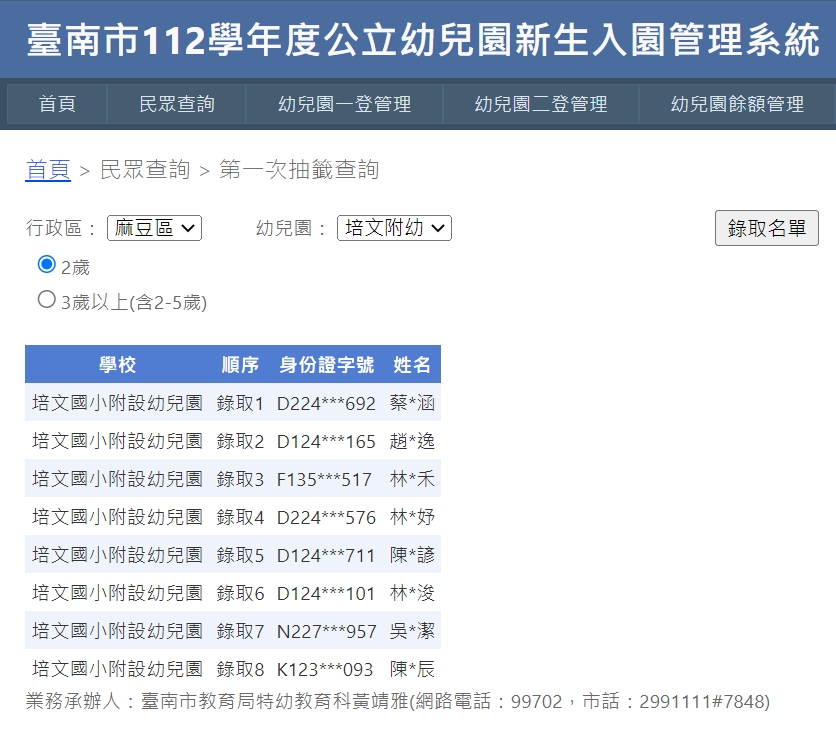Click the name 趙*逸

coord(412,441)
